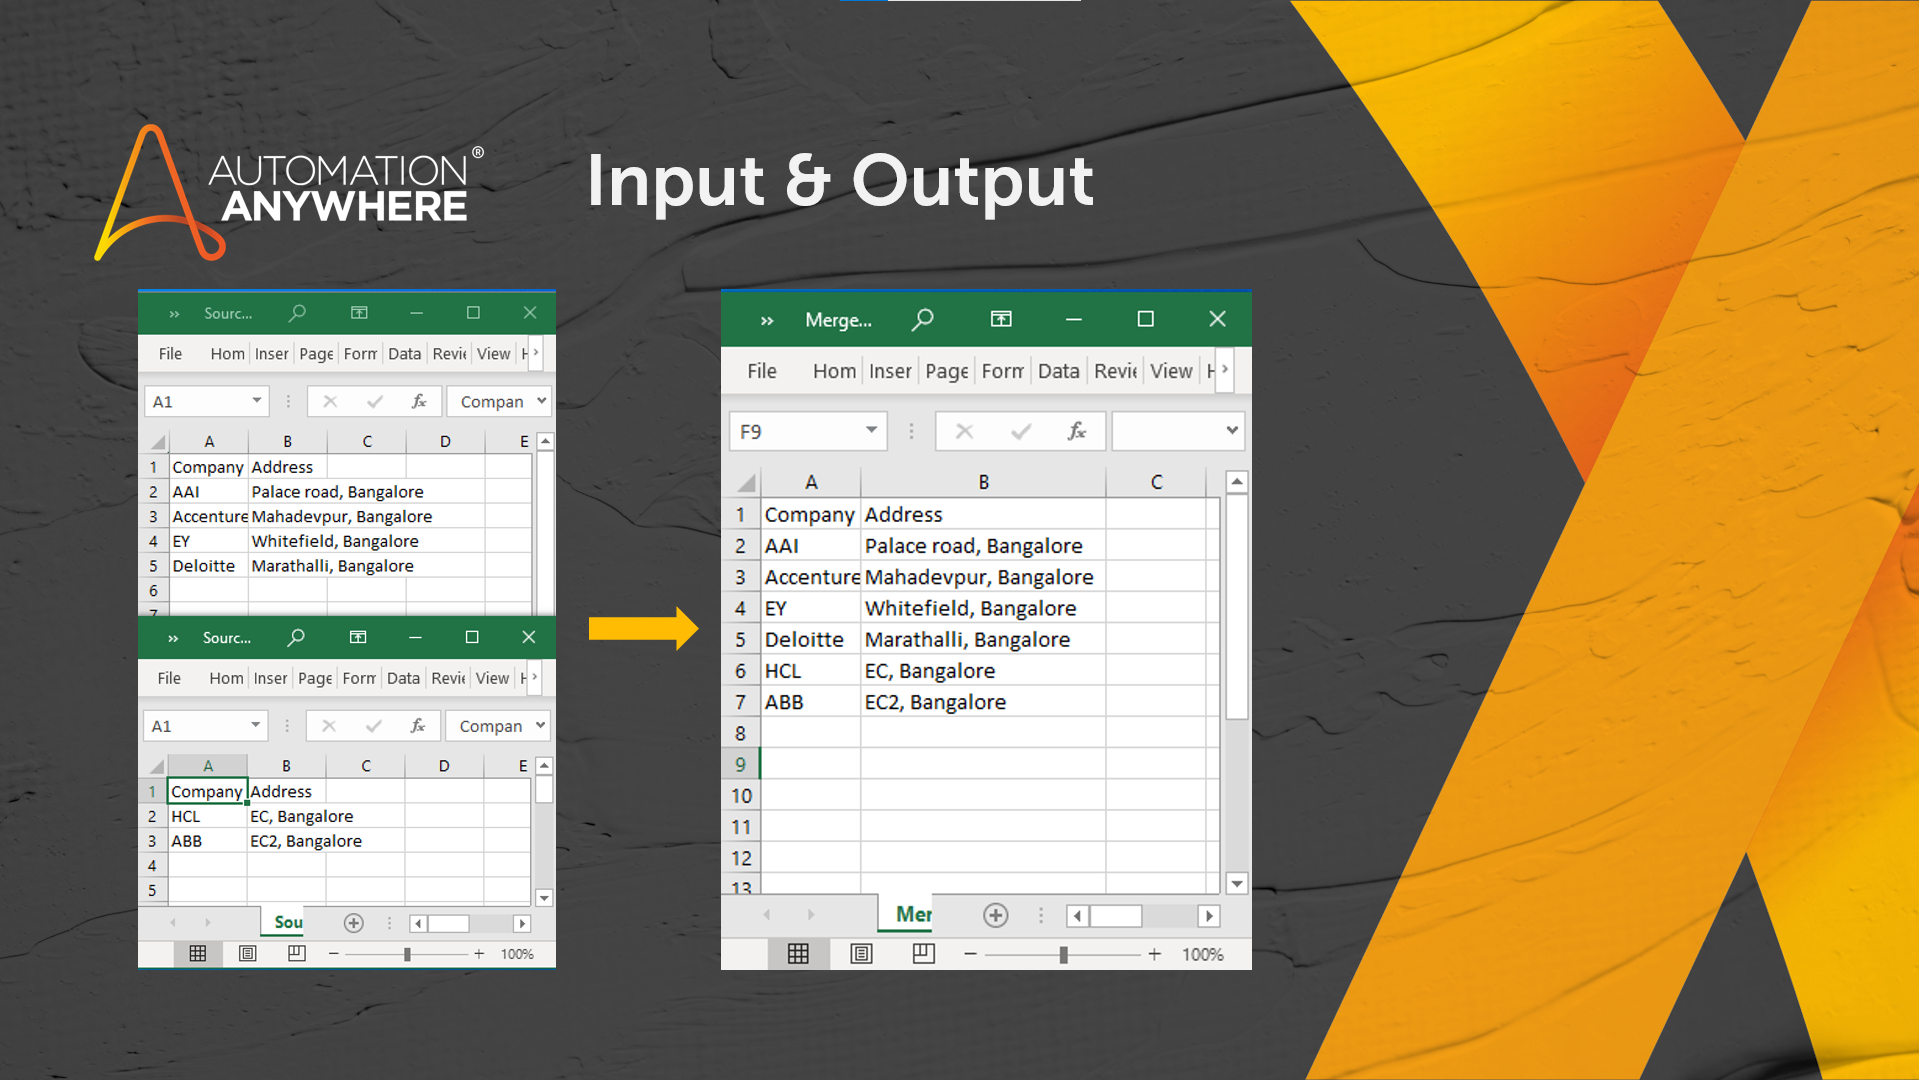Select the Mer sheet tab

pos(912,914)
